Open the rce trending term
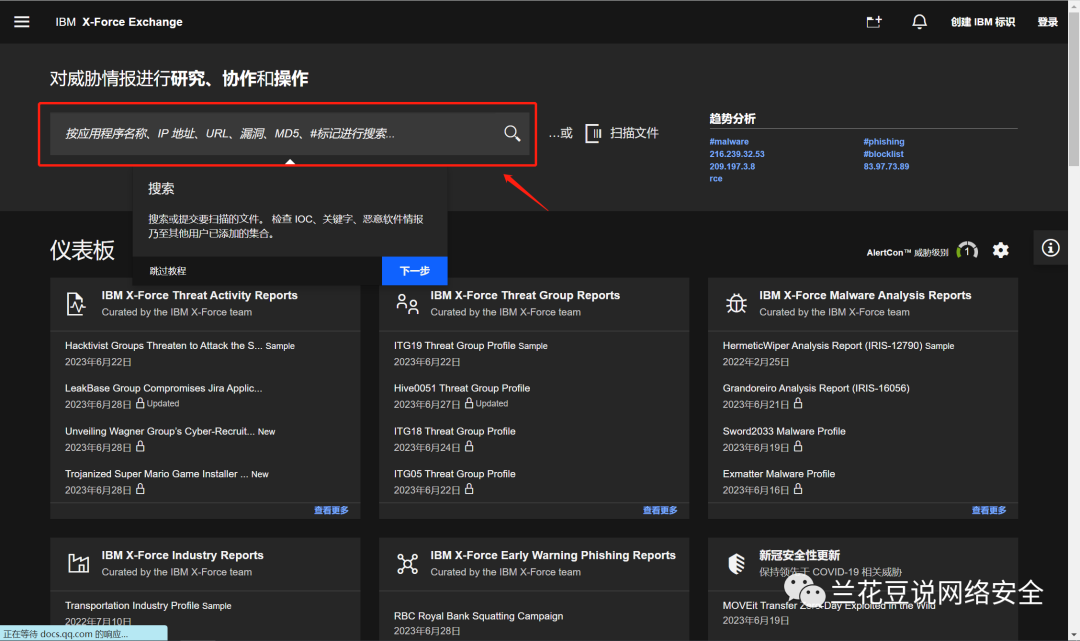This screenshot has width=1080, height=641. pos(716,179)
